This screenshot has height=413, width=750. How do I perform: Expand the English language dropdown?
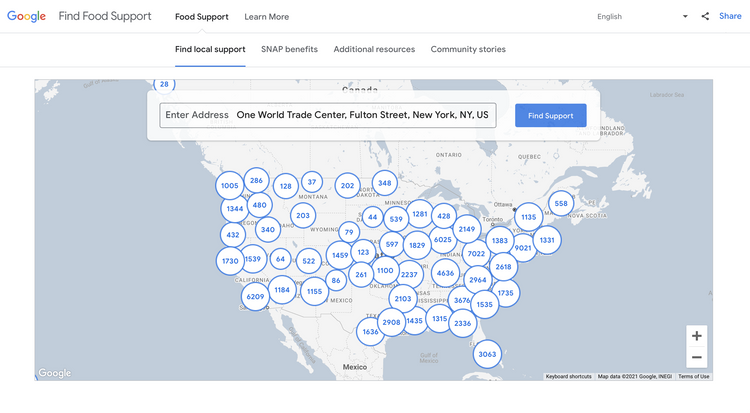click(x=642, y=16)
